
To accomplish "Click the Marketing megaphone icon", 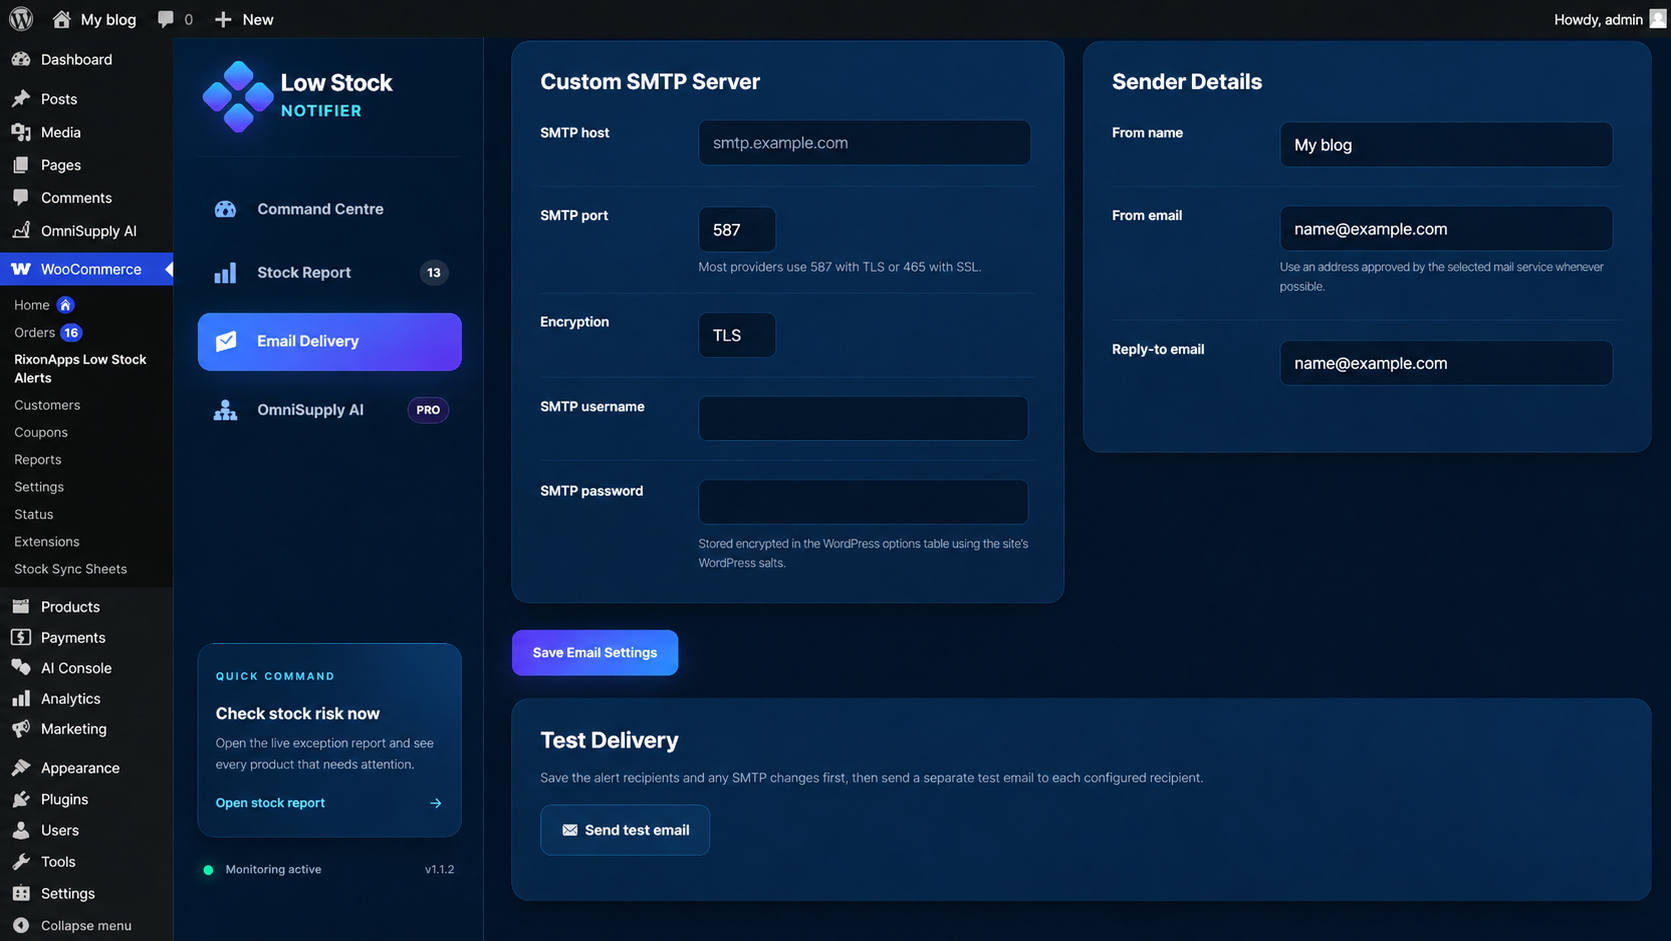I will (21, 728).
